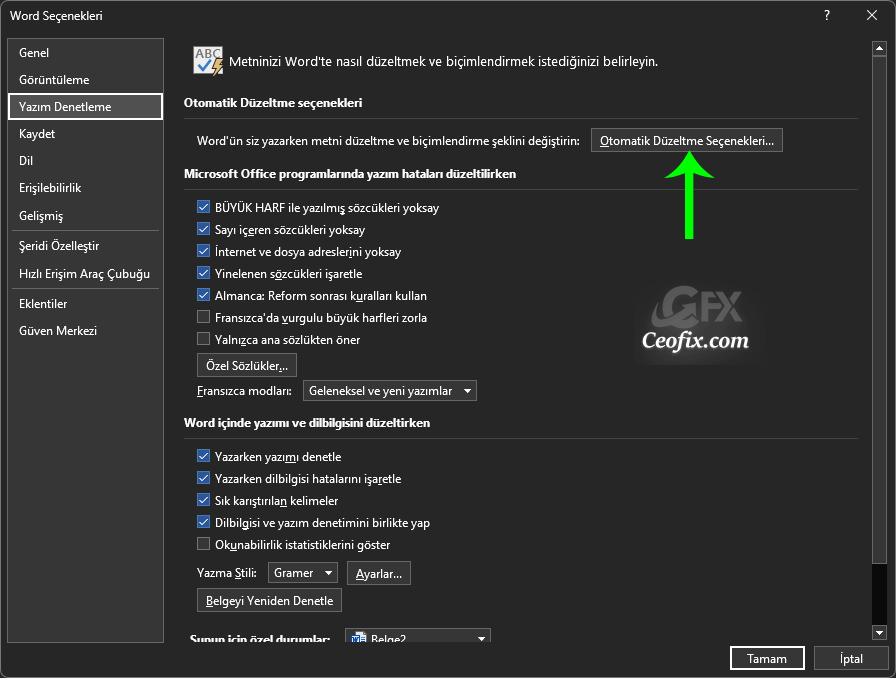Enable Okunabilirlik istatistiklerini göster
This screenshot has height=678, width=896.
click(203, 544)
